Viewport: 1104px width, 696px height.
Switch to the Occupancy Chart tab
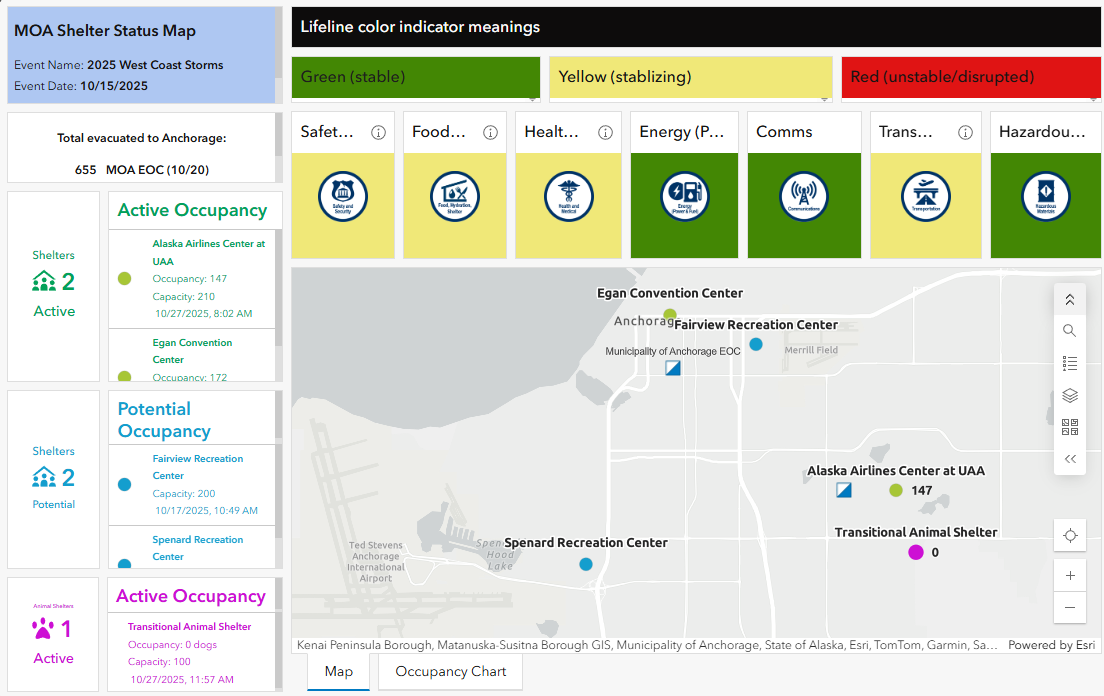(450, 671)
